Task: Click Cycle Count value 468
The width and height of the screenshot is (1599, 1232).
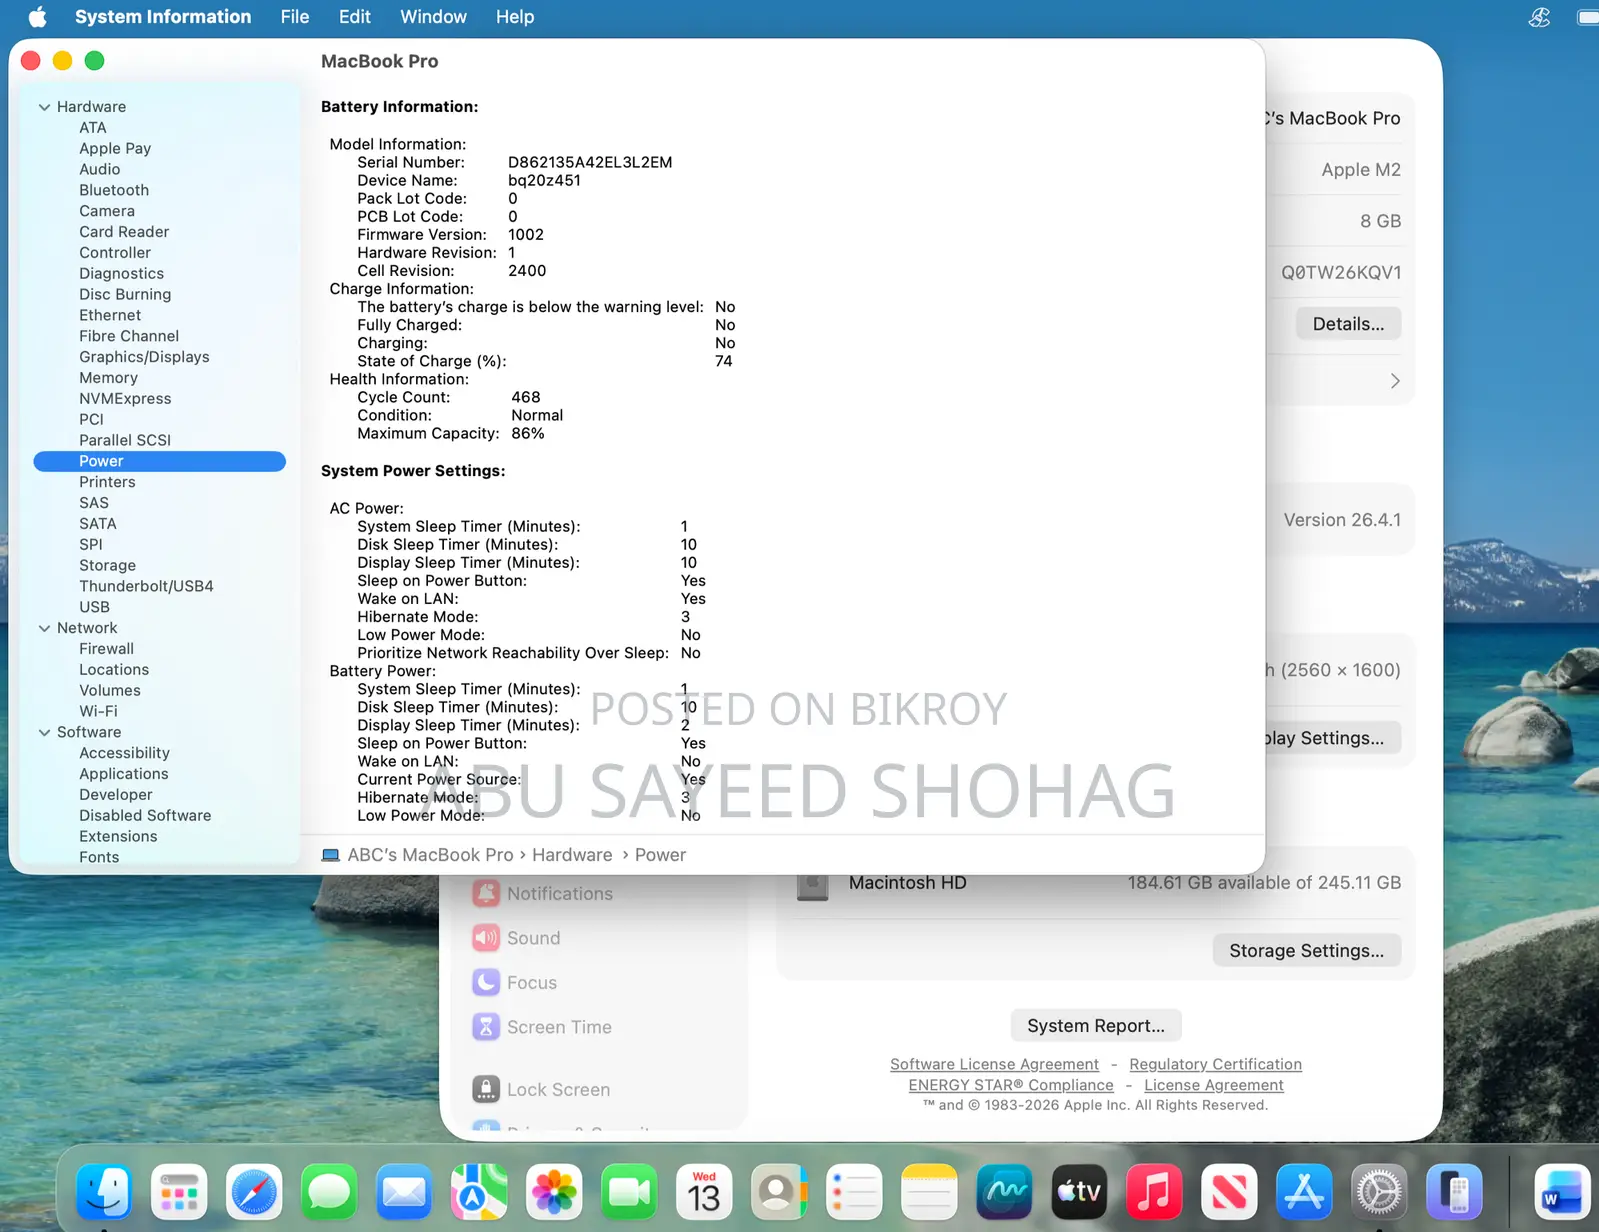Action: click(x=526, y=397)
